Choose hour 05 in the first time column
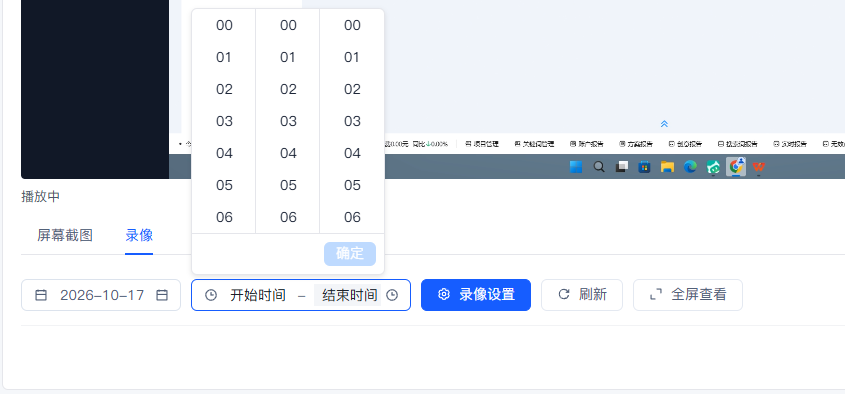The image size is (845, 394). [x=224, y=185]
